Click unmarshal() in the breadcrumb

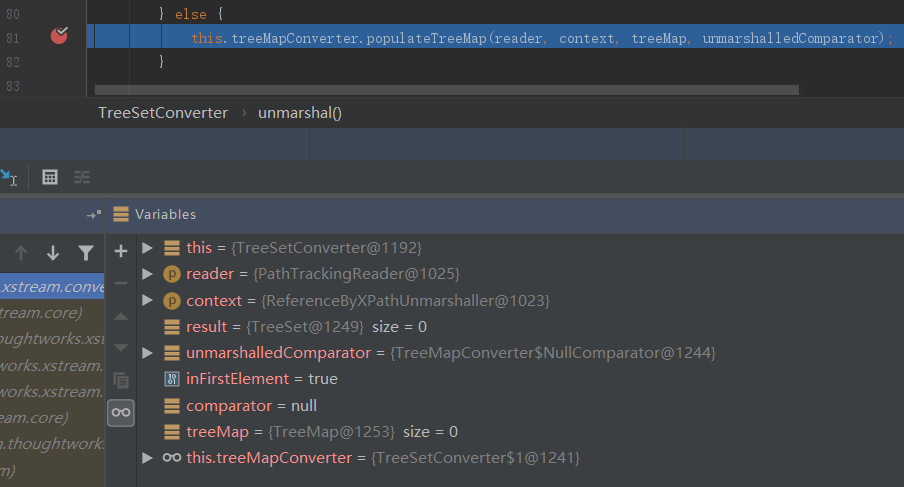[x=300, y=113]
